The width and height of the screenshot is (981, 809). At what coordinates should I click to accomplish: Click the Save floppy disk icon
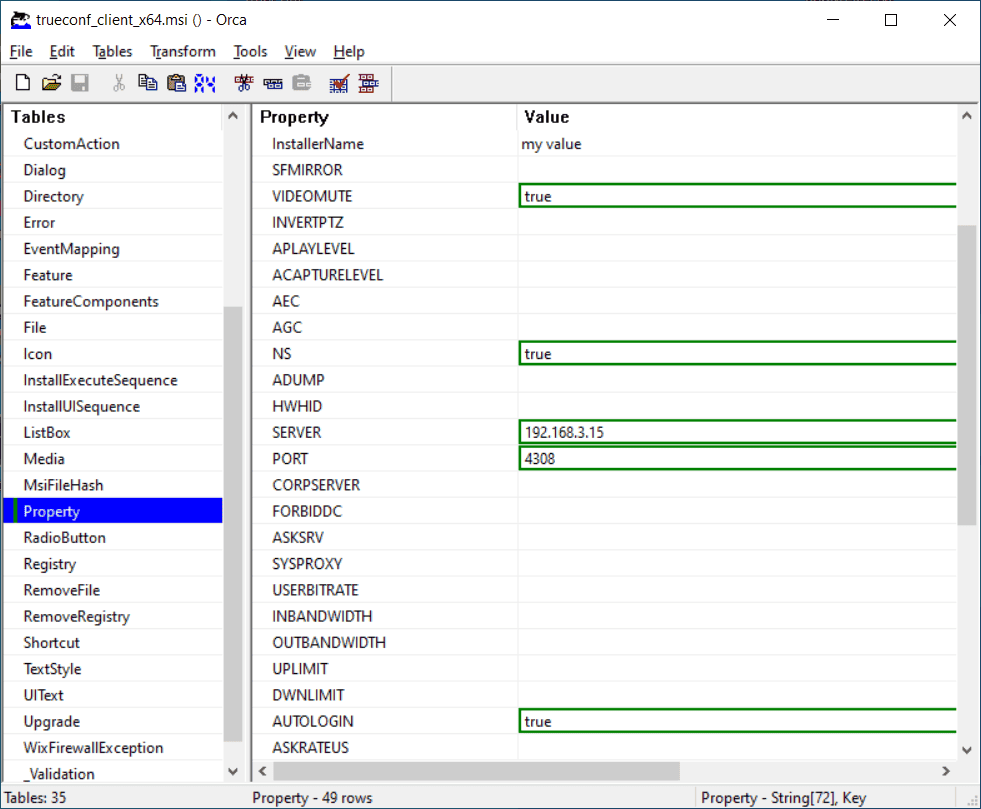pyautogui.click(x=79, y=83)
